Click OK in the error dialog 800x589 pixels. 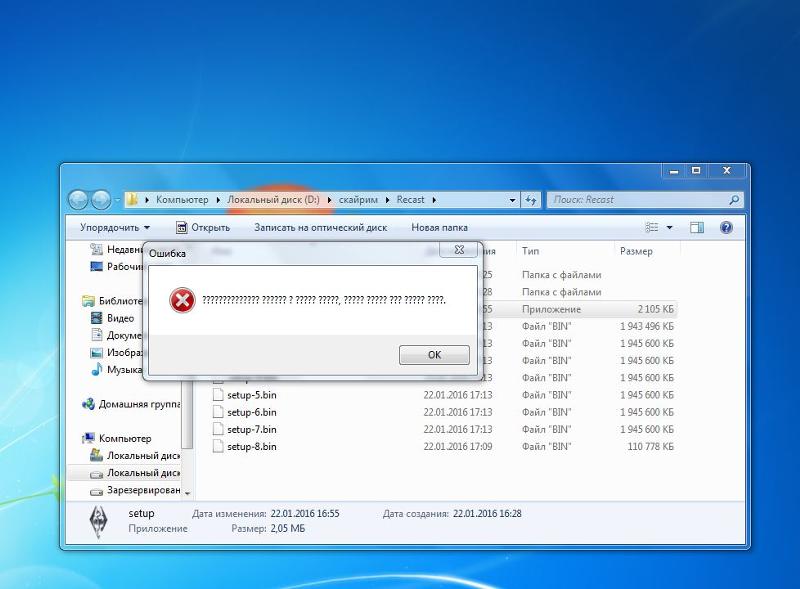(434, 355)
